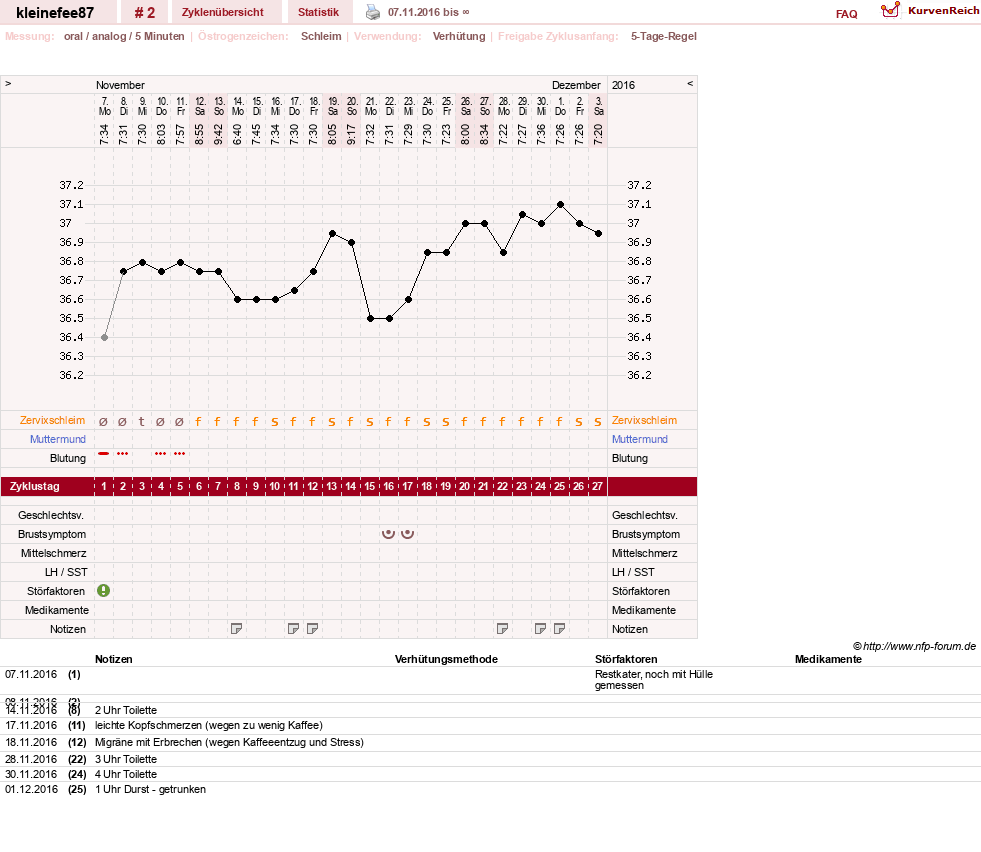Click the 5-Tage-Regel setting text
Screen dimensions: 981x852
tap(663, 36)
